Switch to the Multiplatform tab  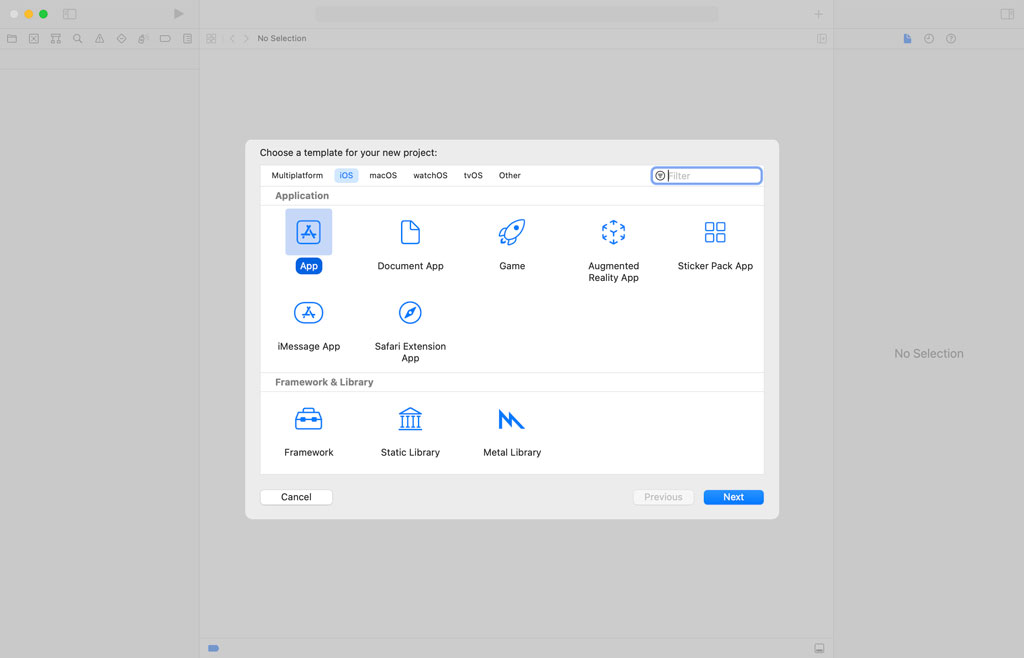(x=297, y=175)
